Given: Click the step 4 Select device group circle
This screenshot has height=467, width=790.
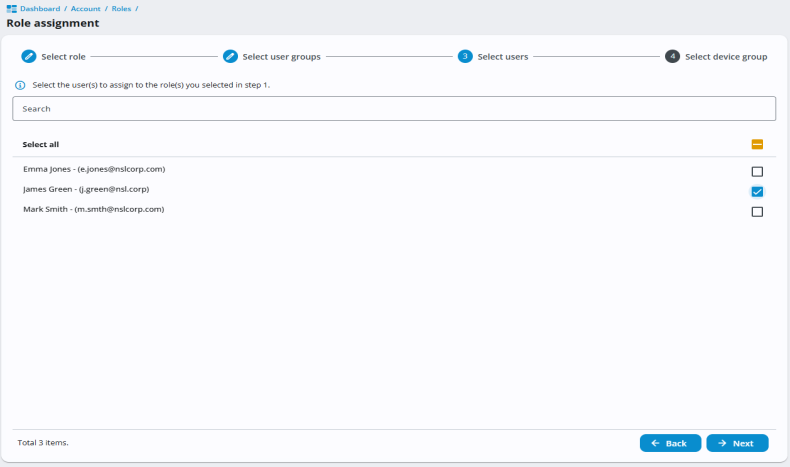Looking at the screenshot, I should coord(672,56).
